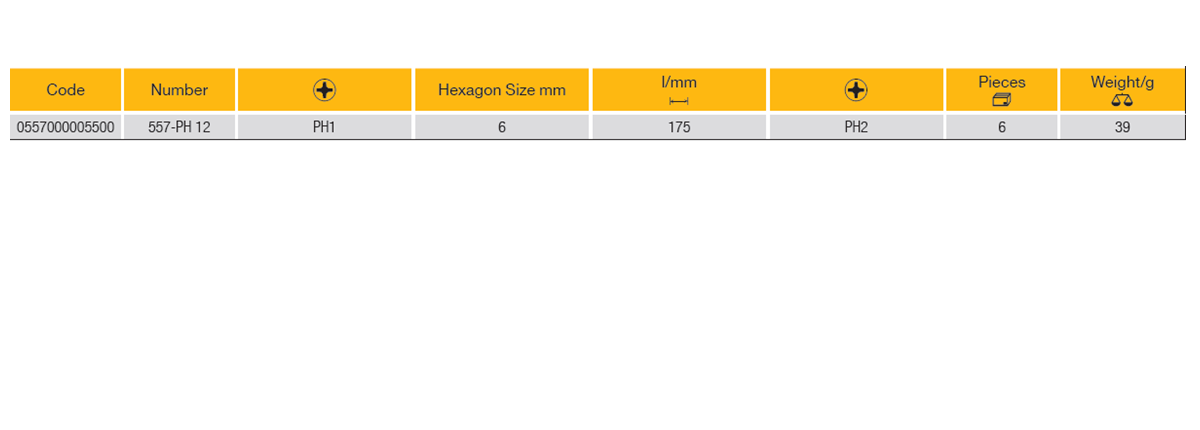Select the 557-PH 12 number cell
1200x430 pixels.
(179, 128)
